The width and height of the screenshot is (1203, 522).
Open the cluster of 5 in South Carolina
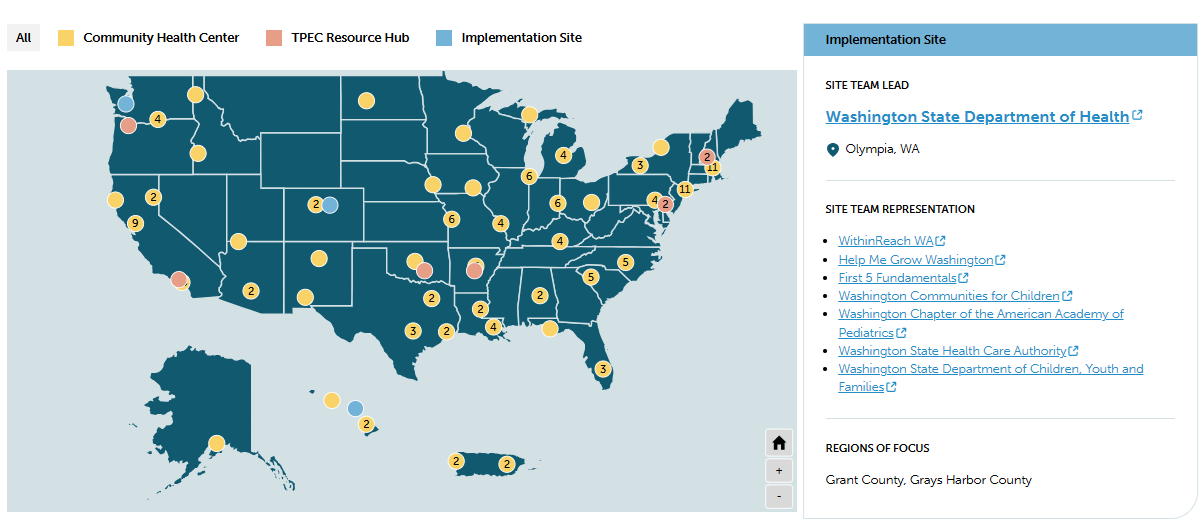pyautogui.click(x=591, y=277)
